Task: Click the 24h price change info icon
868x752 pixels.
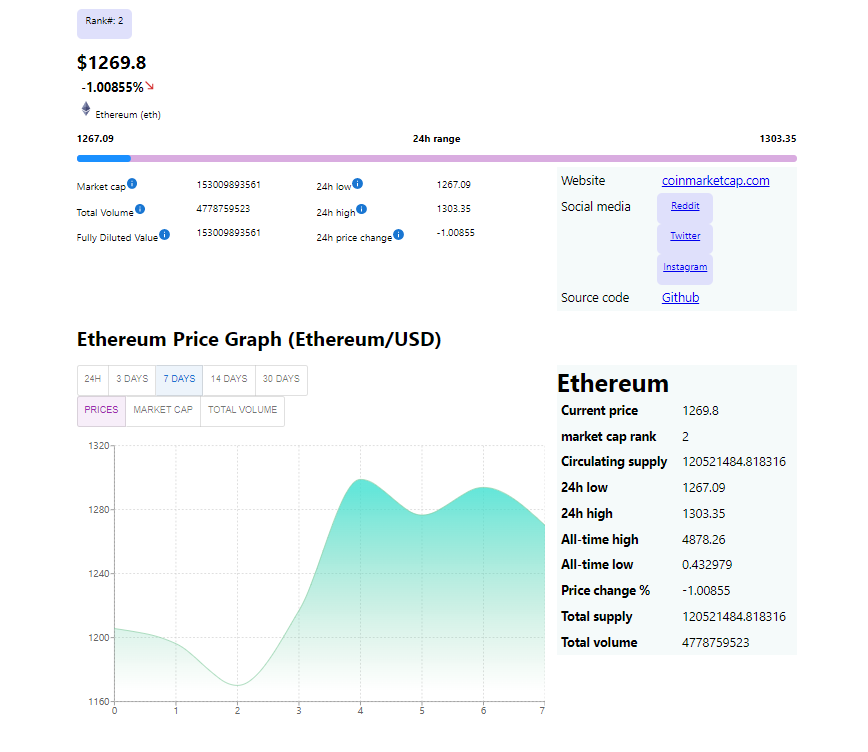Action: tap(399, 234)
